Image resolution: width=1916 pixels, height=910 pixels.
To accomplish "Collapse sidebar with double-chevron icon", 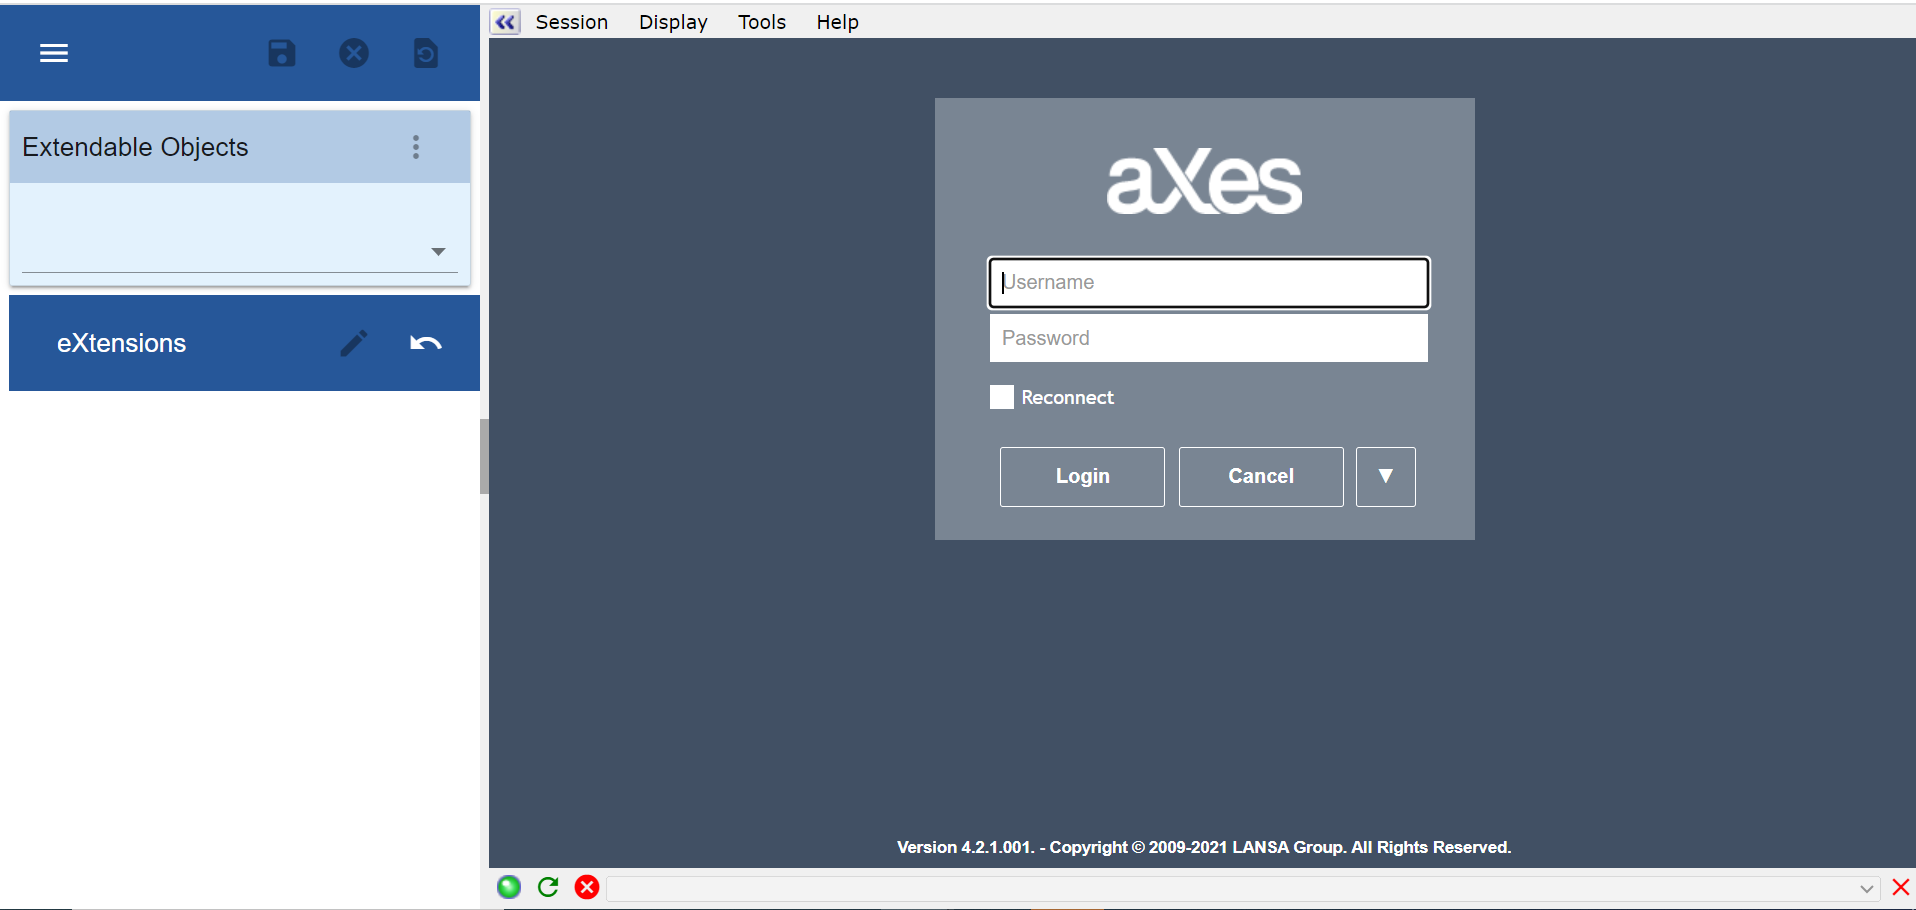I will [506, 22].
